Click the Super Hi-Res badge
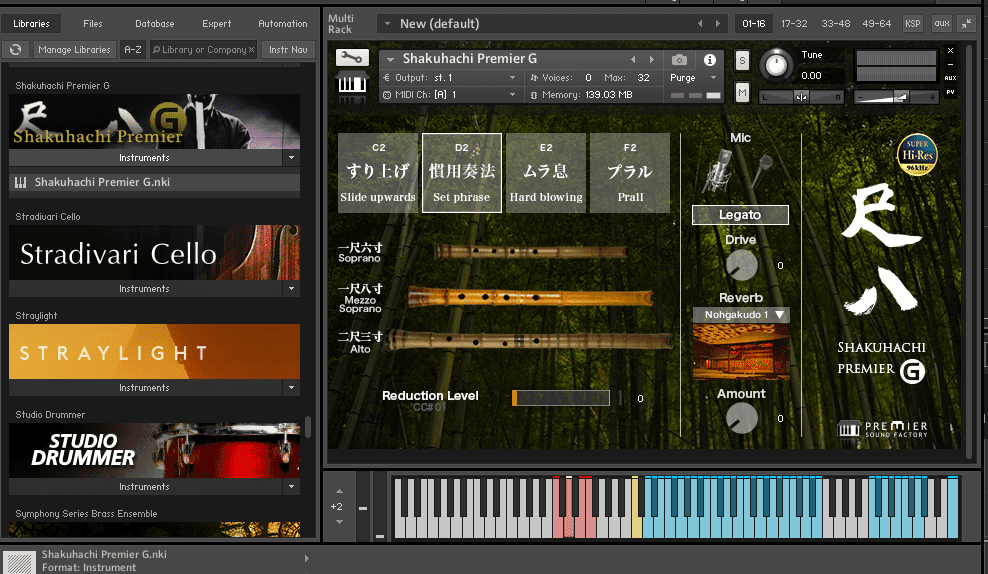The height and width of the screenshot is (574, 988). (x=917, y=154)
